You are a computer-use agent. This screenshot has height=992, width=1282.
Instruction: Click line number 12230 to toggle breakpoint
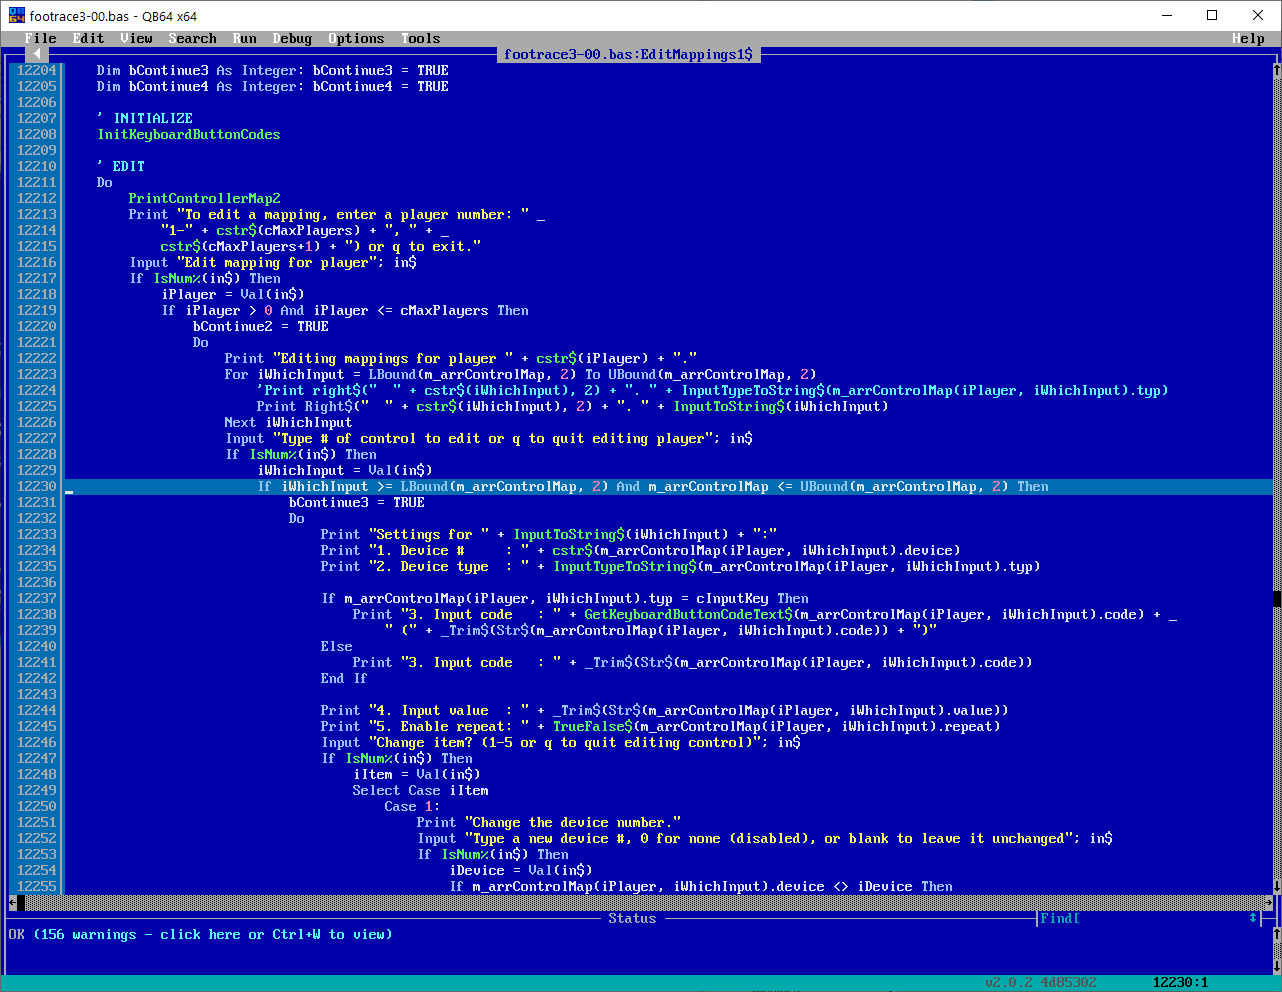tap(36, 486)
